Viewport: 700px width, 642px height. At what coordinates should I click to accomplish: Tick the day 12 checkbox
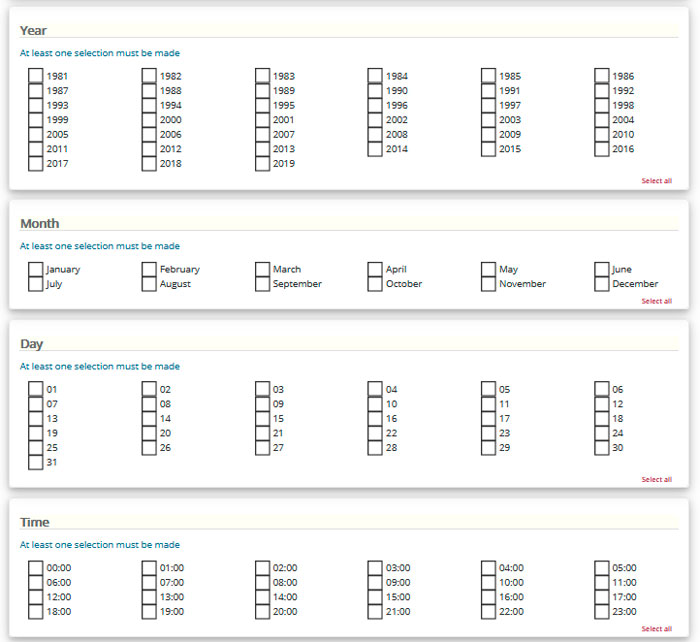tap(601, 404)
